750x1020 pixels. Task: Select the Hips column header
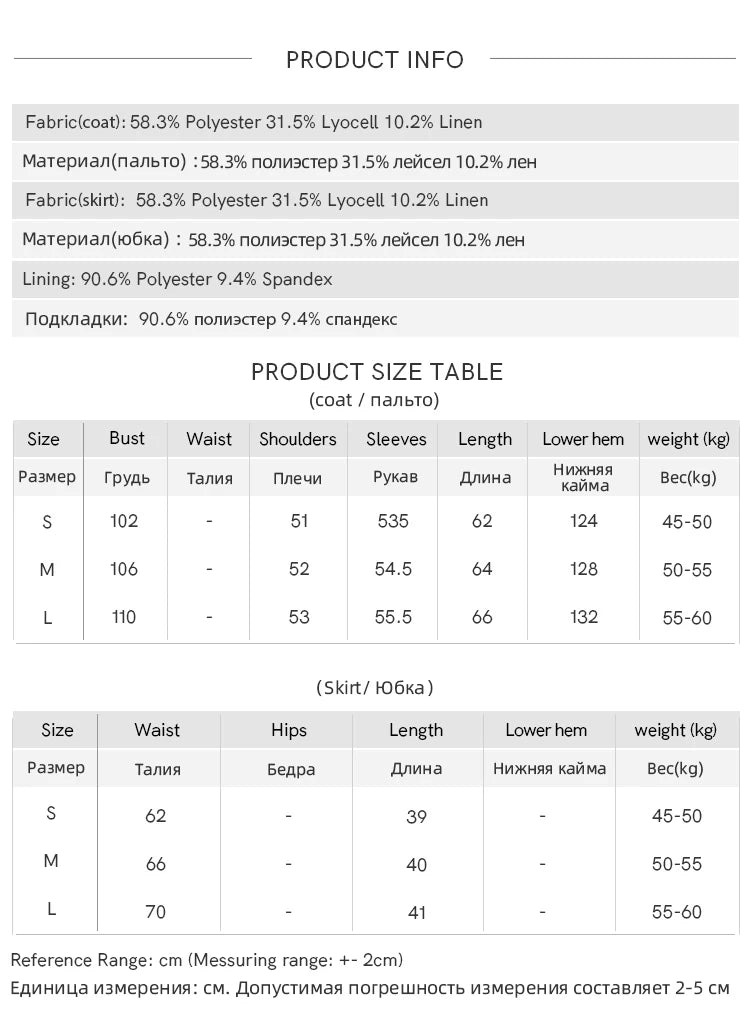(x=289, y=730)
